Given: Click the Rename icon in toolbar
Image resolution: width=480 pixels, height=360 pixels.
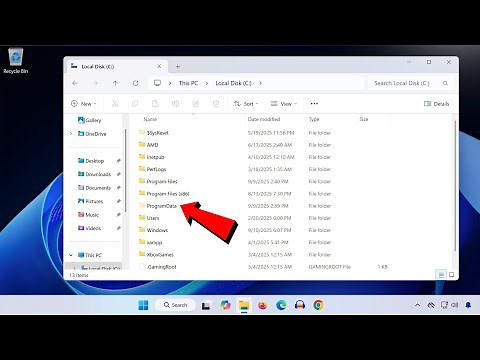Looking at the screenshot, I should [x=175, y=104].
